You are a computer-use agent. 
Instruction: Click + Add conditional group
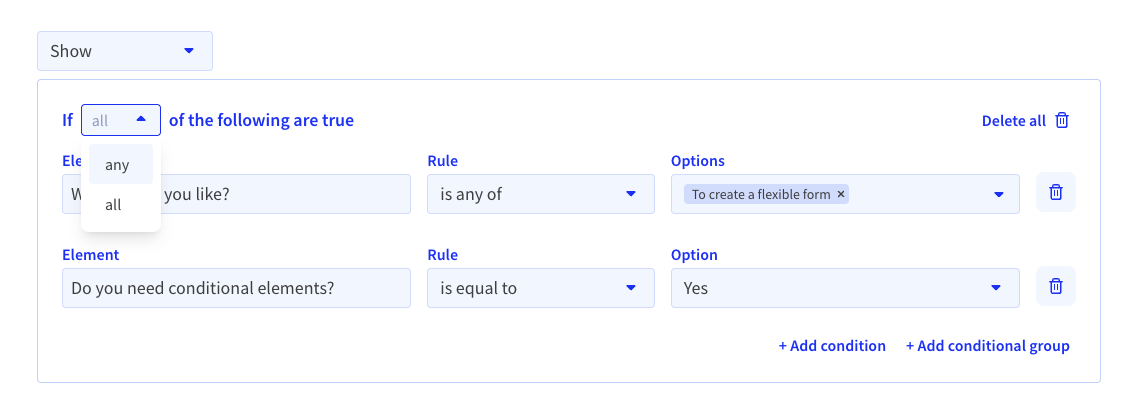[x=987, y=346]
